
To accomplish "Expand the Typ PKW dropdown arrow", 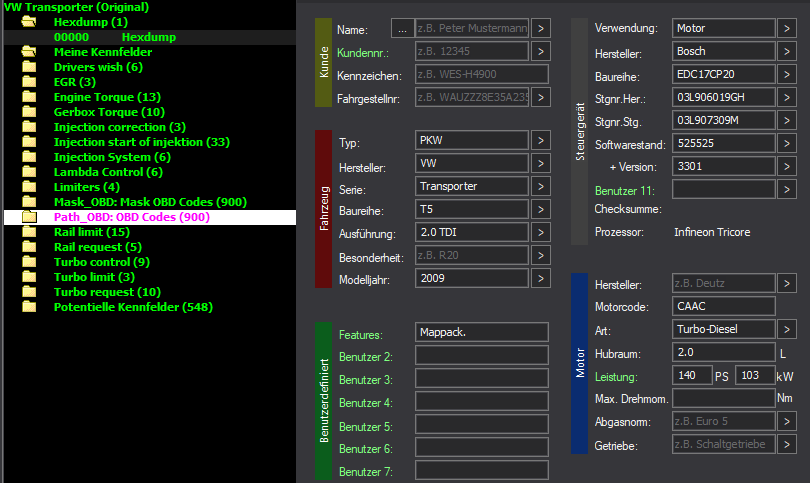I will pyautogui.click(x=541, y=141).
